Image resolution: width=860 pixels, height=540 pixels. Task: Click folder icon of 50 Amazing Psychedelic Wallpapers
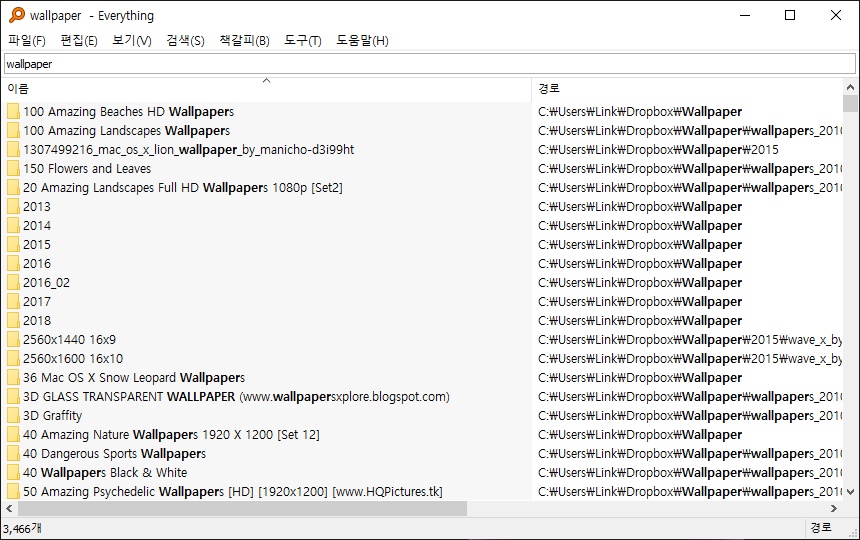13,492
